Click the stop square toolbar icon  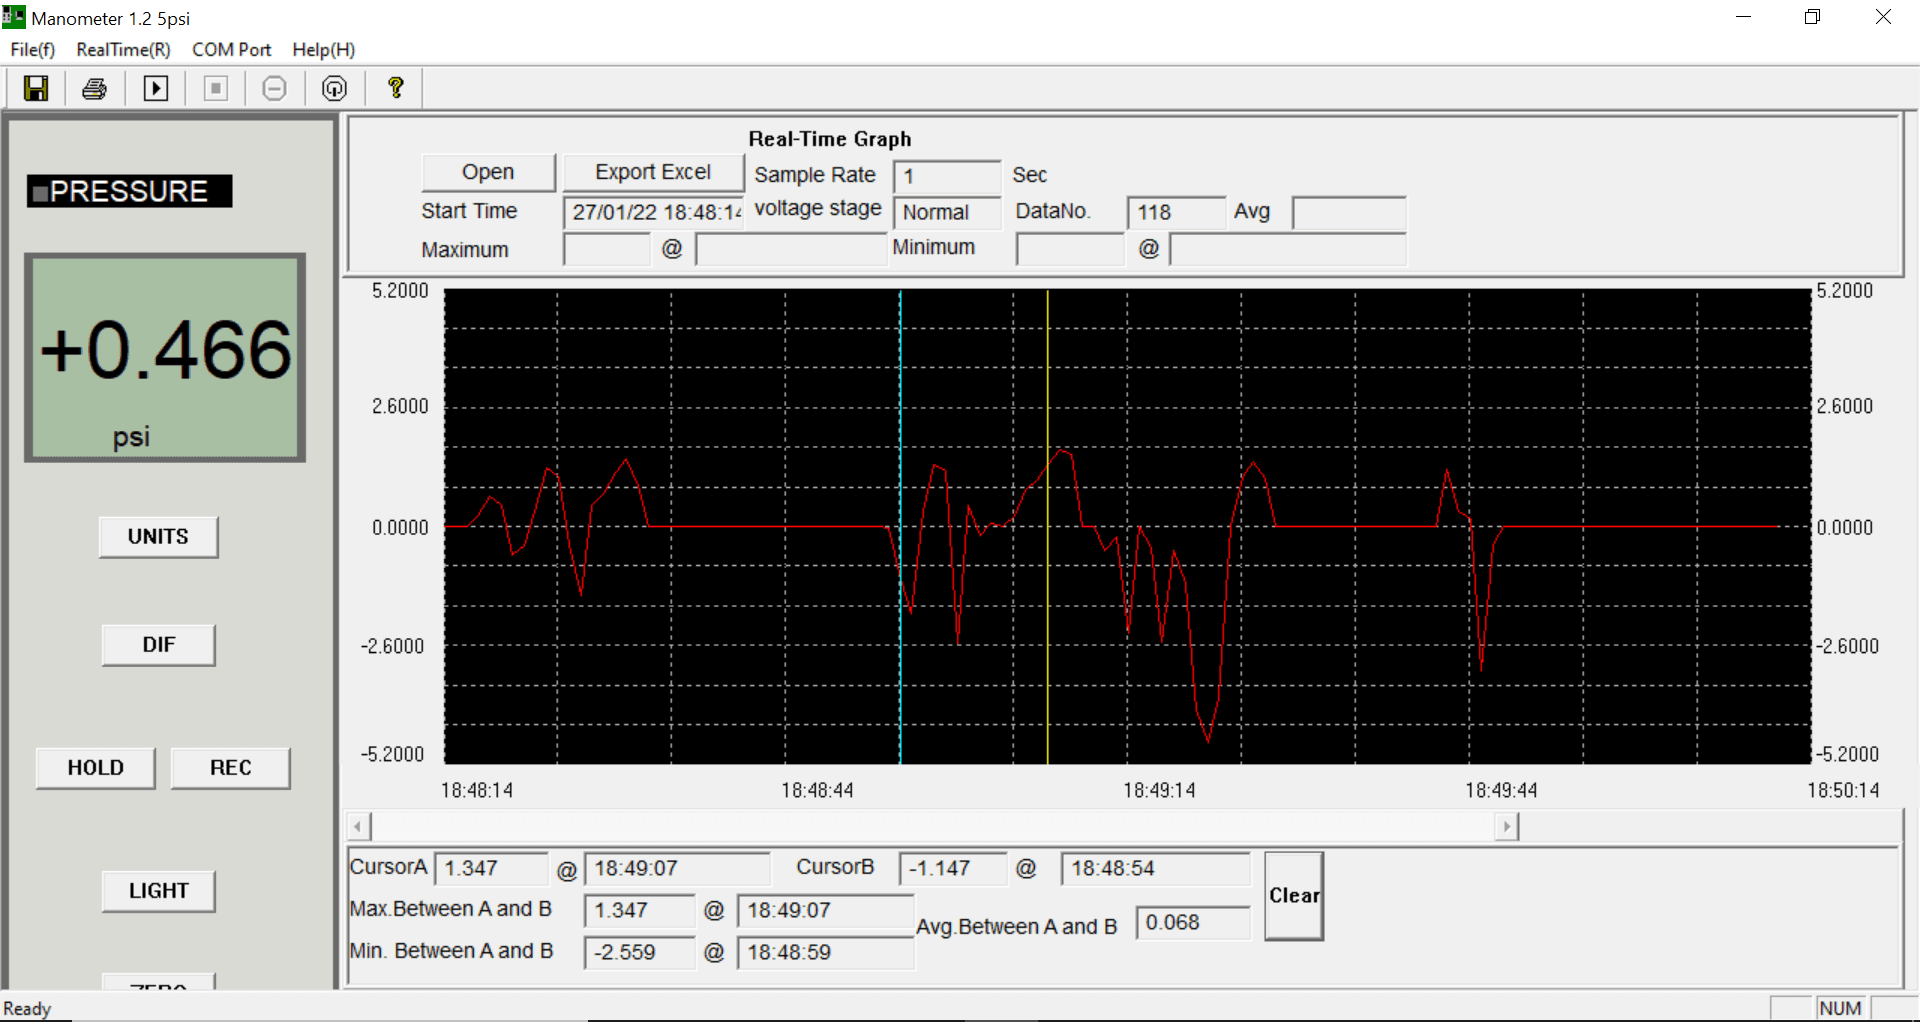[x=215, y=89]
